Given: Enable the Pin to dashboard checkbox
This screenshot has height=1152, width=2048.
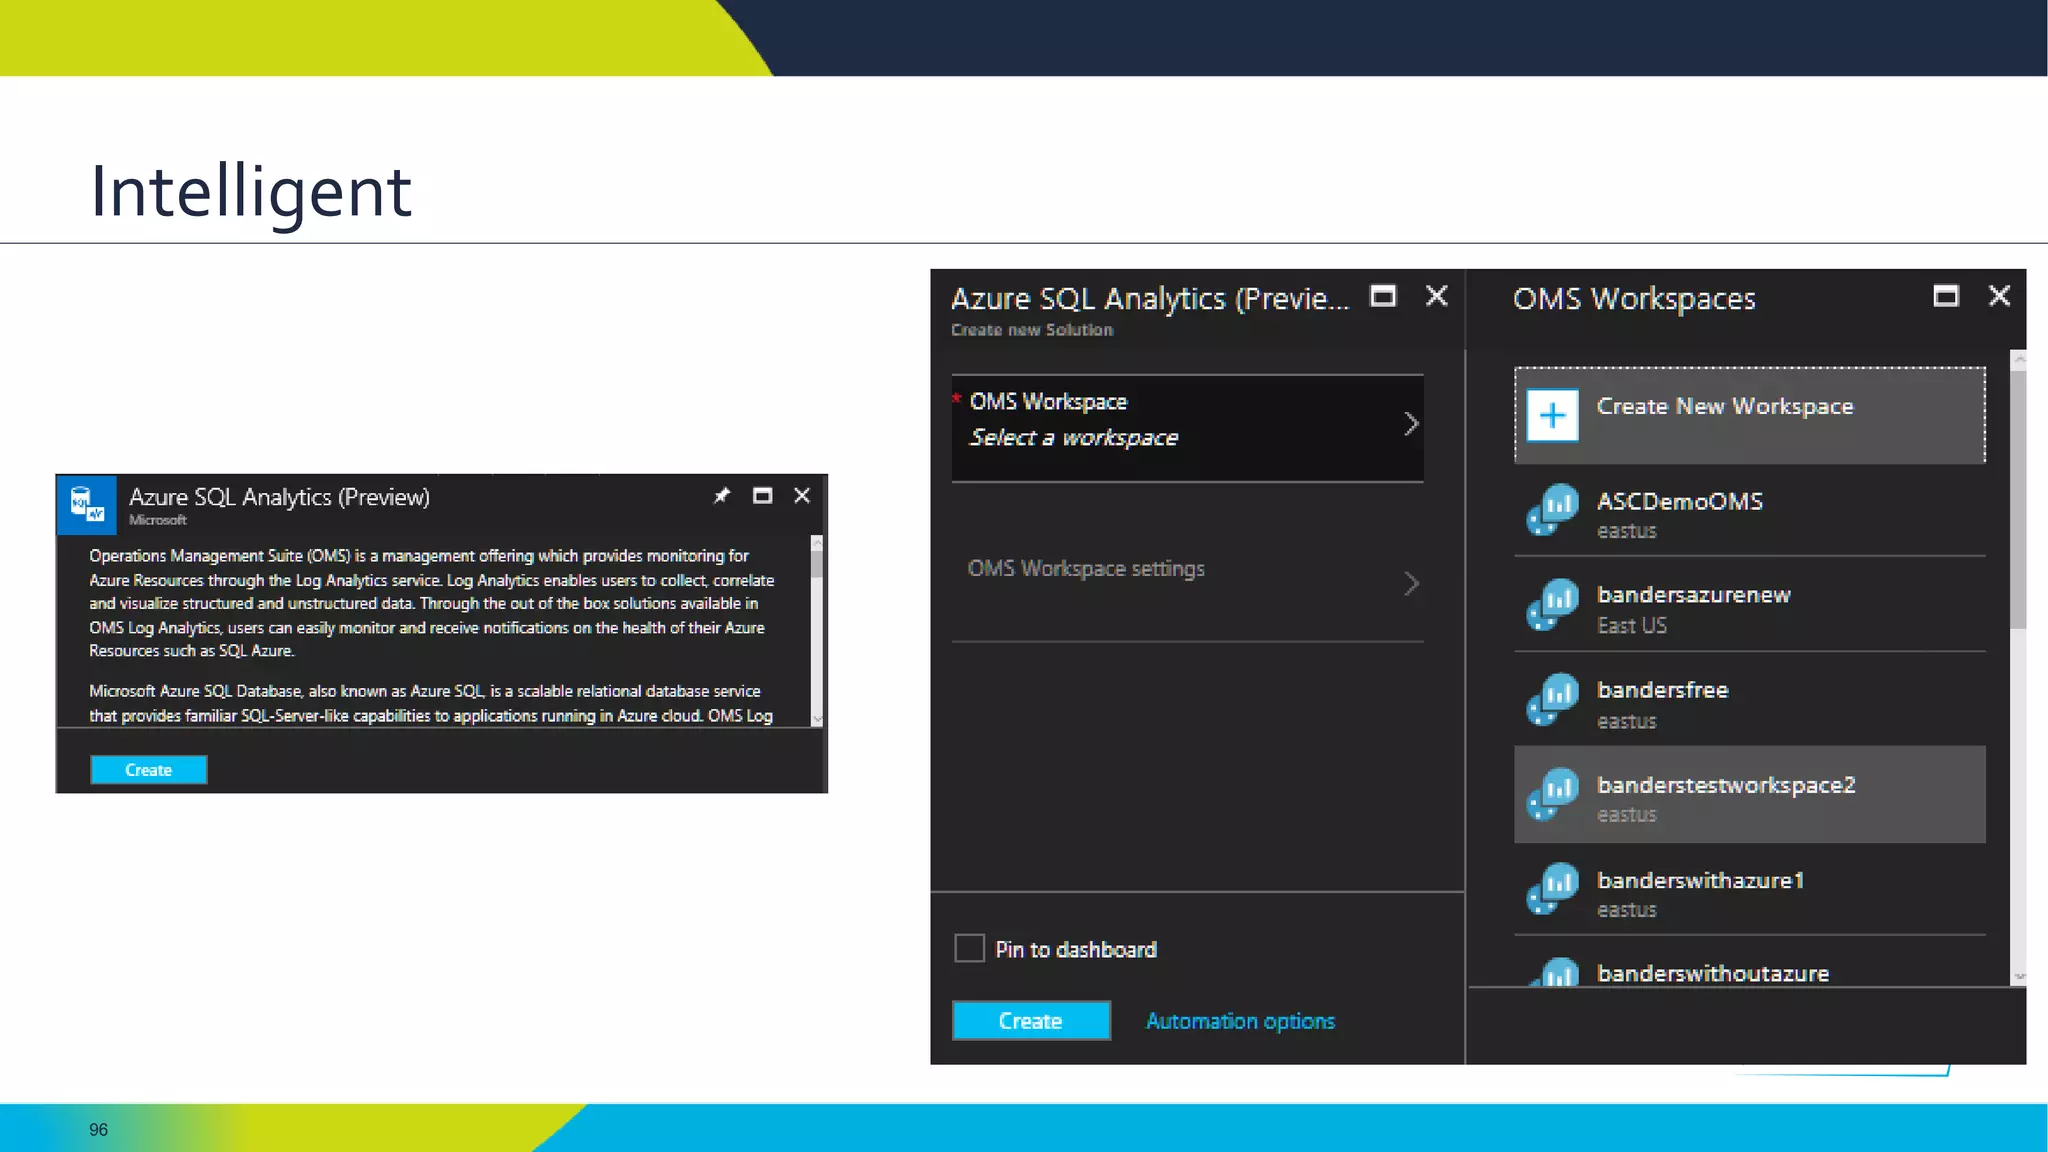Looking at the screenshot, I should [969, 948].
